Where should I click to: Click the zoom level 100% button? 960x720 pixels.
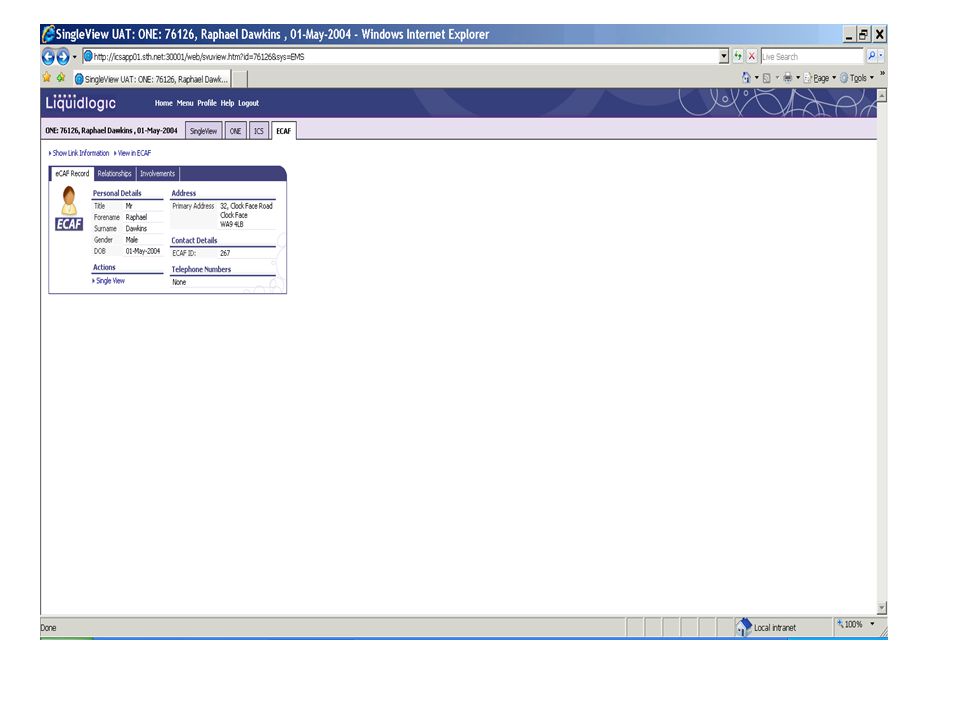tap(849, 624)
